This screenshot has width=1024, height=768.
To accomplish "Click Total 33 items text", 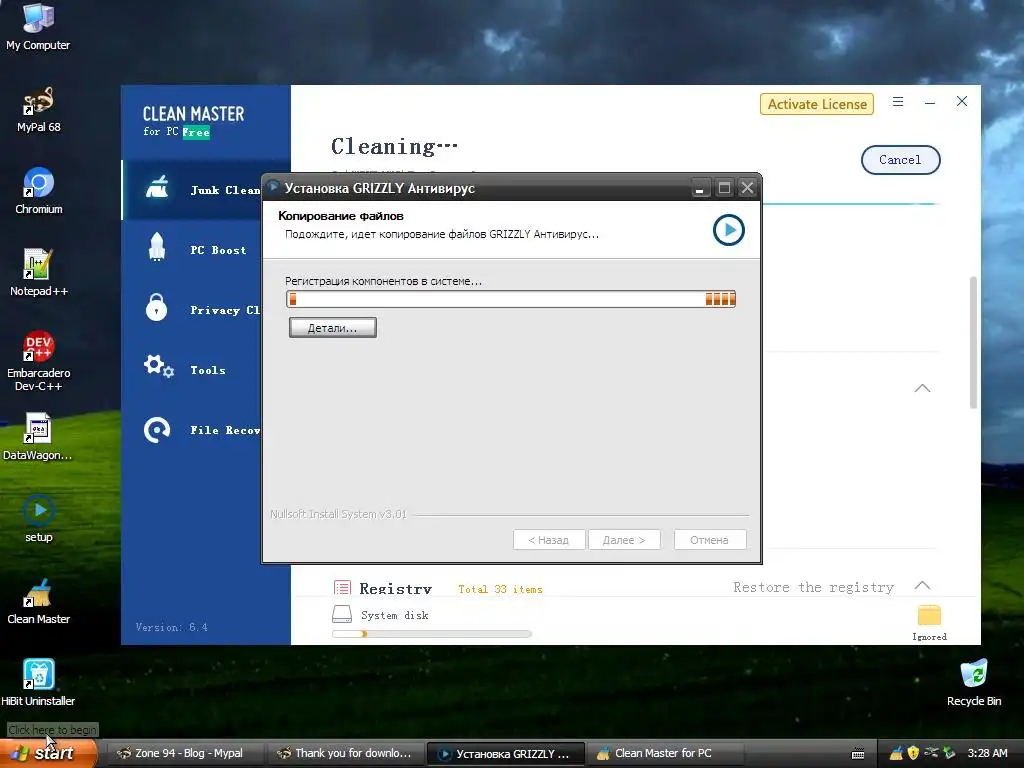I will point(500,589).
